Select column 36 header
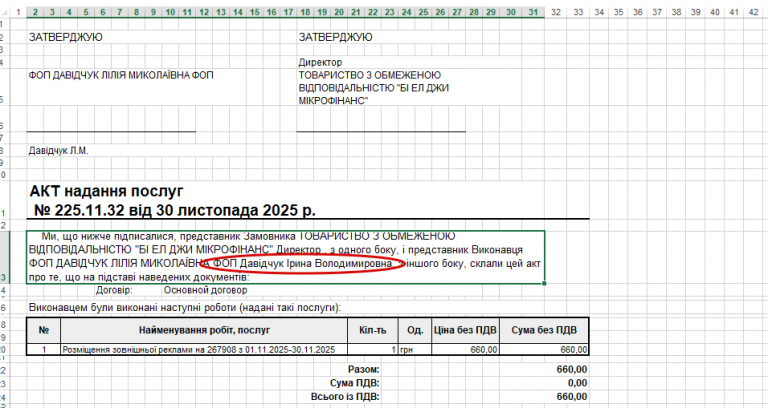Image resolution: width=768 pixels, height=408 pixels. 638,12
